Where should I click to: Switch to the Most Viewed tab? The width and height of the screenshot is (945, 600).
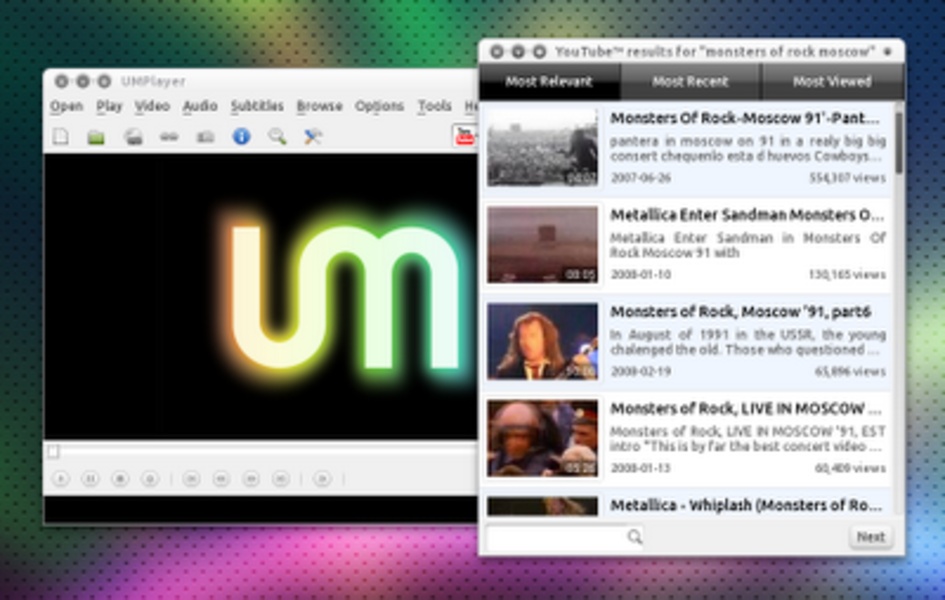[833, 81]
